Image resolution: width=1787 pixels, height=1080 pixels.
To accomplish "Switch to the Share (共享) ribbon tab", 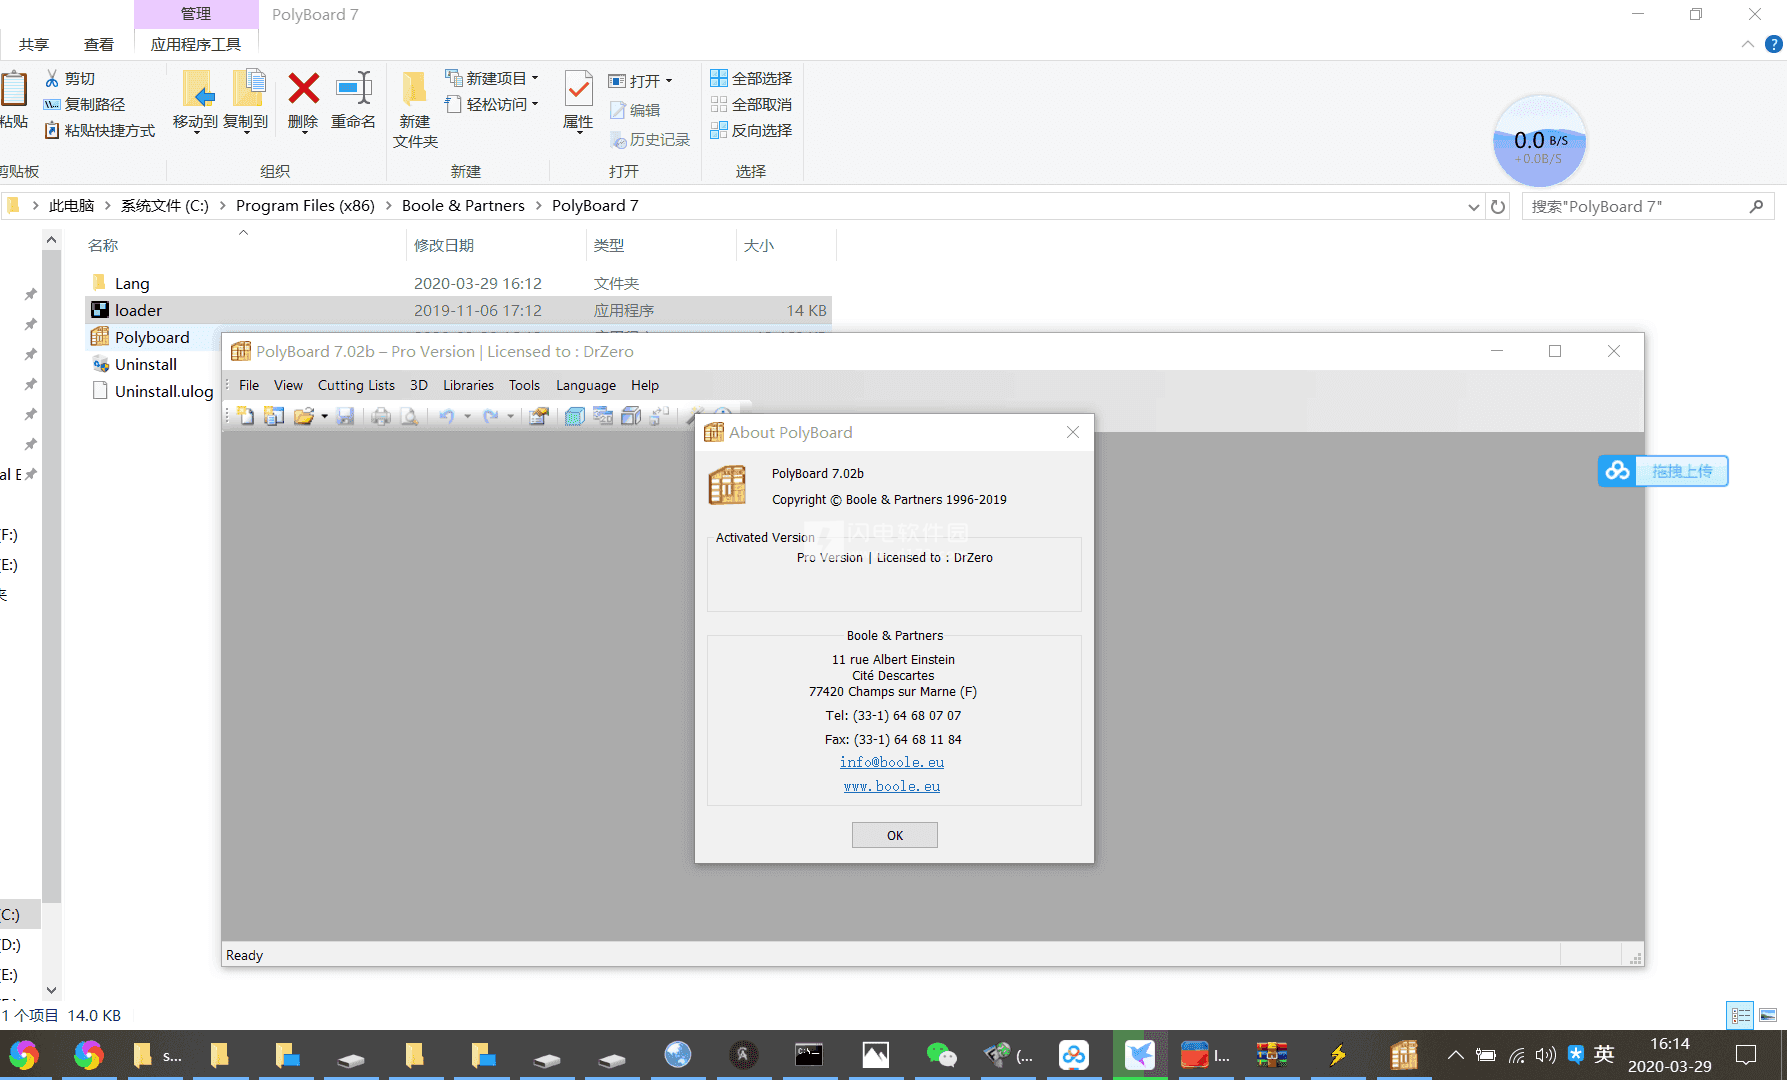I will (34, 44).
